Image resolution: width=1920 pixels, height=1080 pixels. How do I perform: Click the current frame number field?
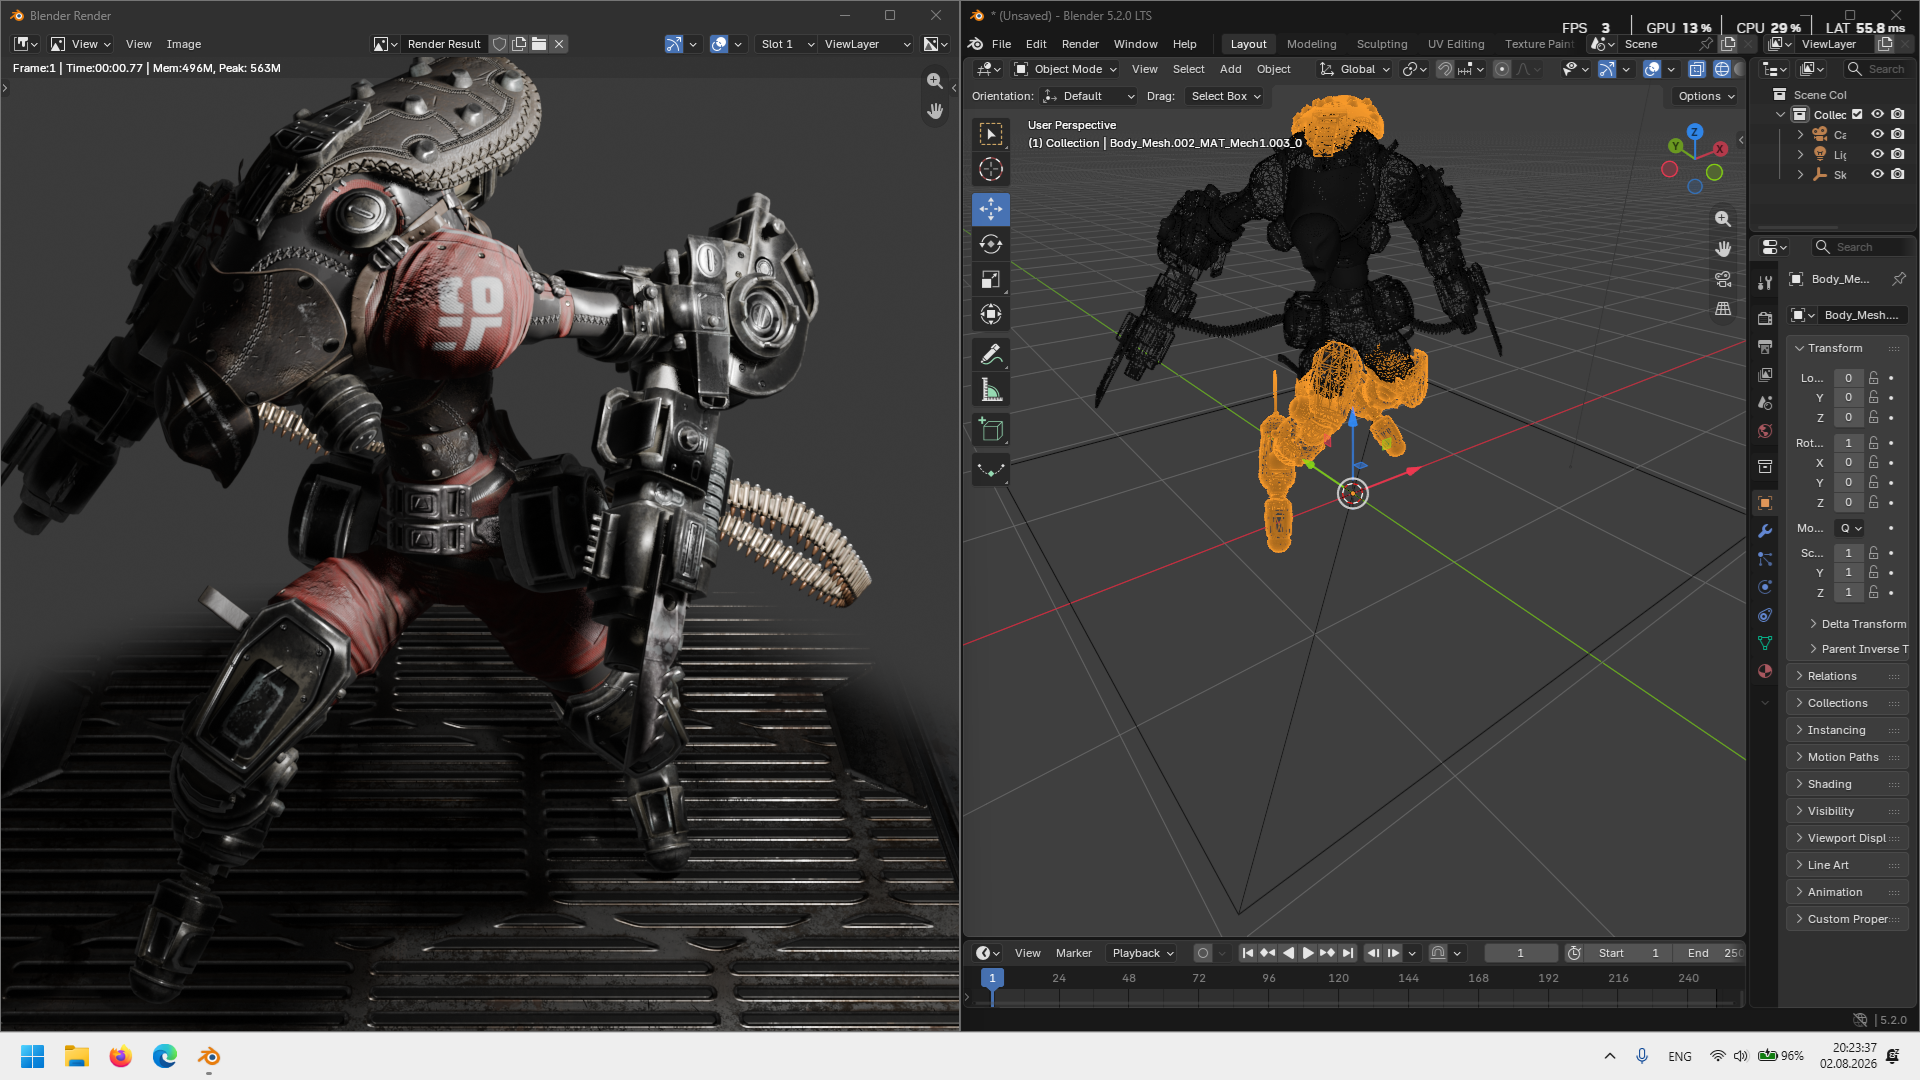click(1520, 953)
